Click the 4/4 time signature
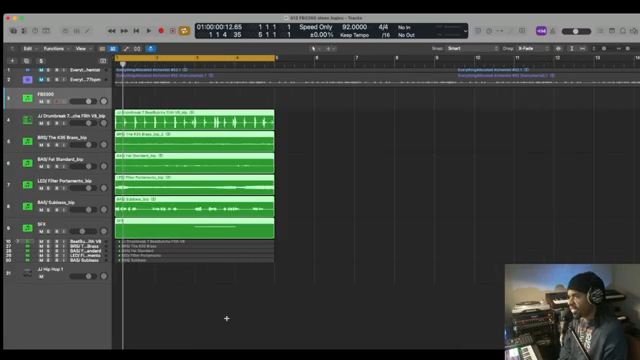640x360 pixels. click(383, 27)
